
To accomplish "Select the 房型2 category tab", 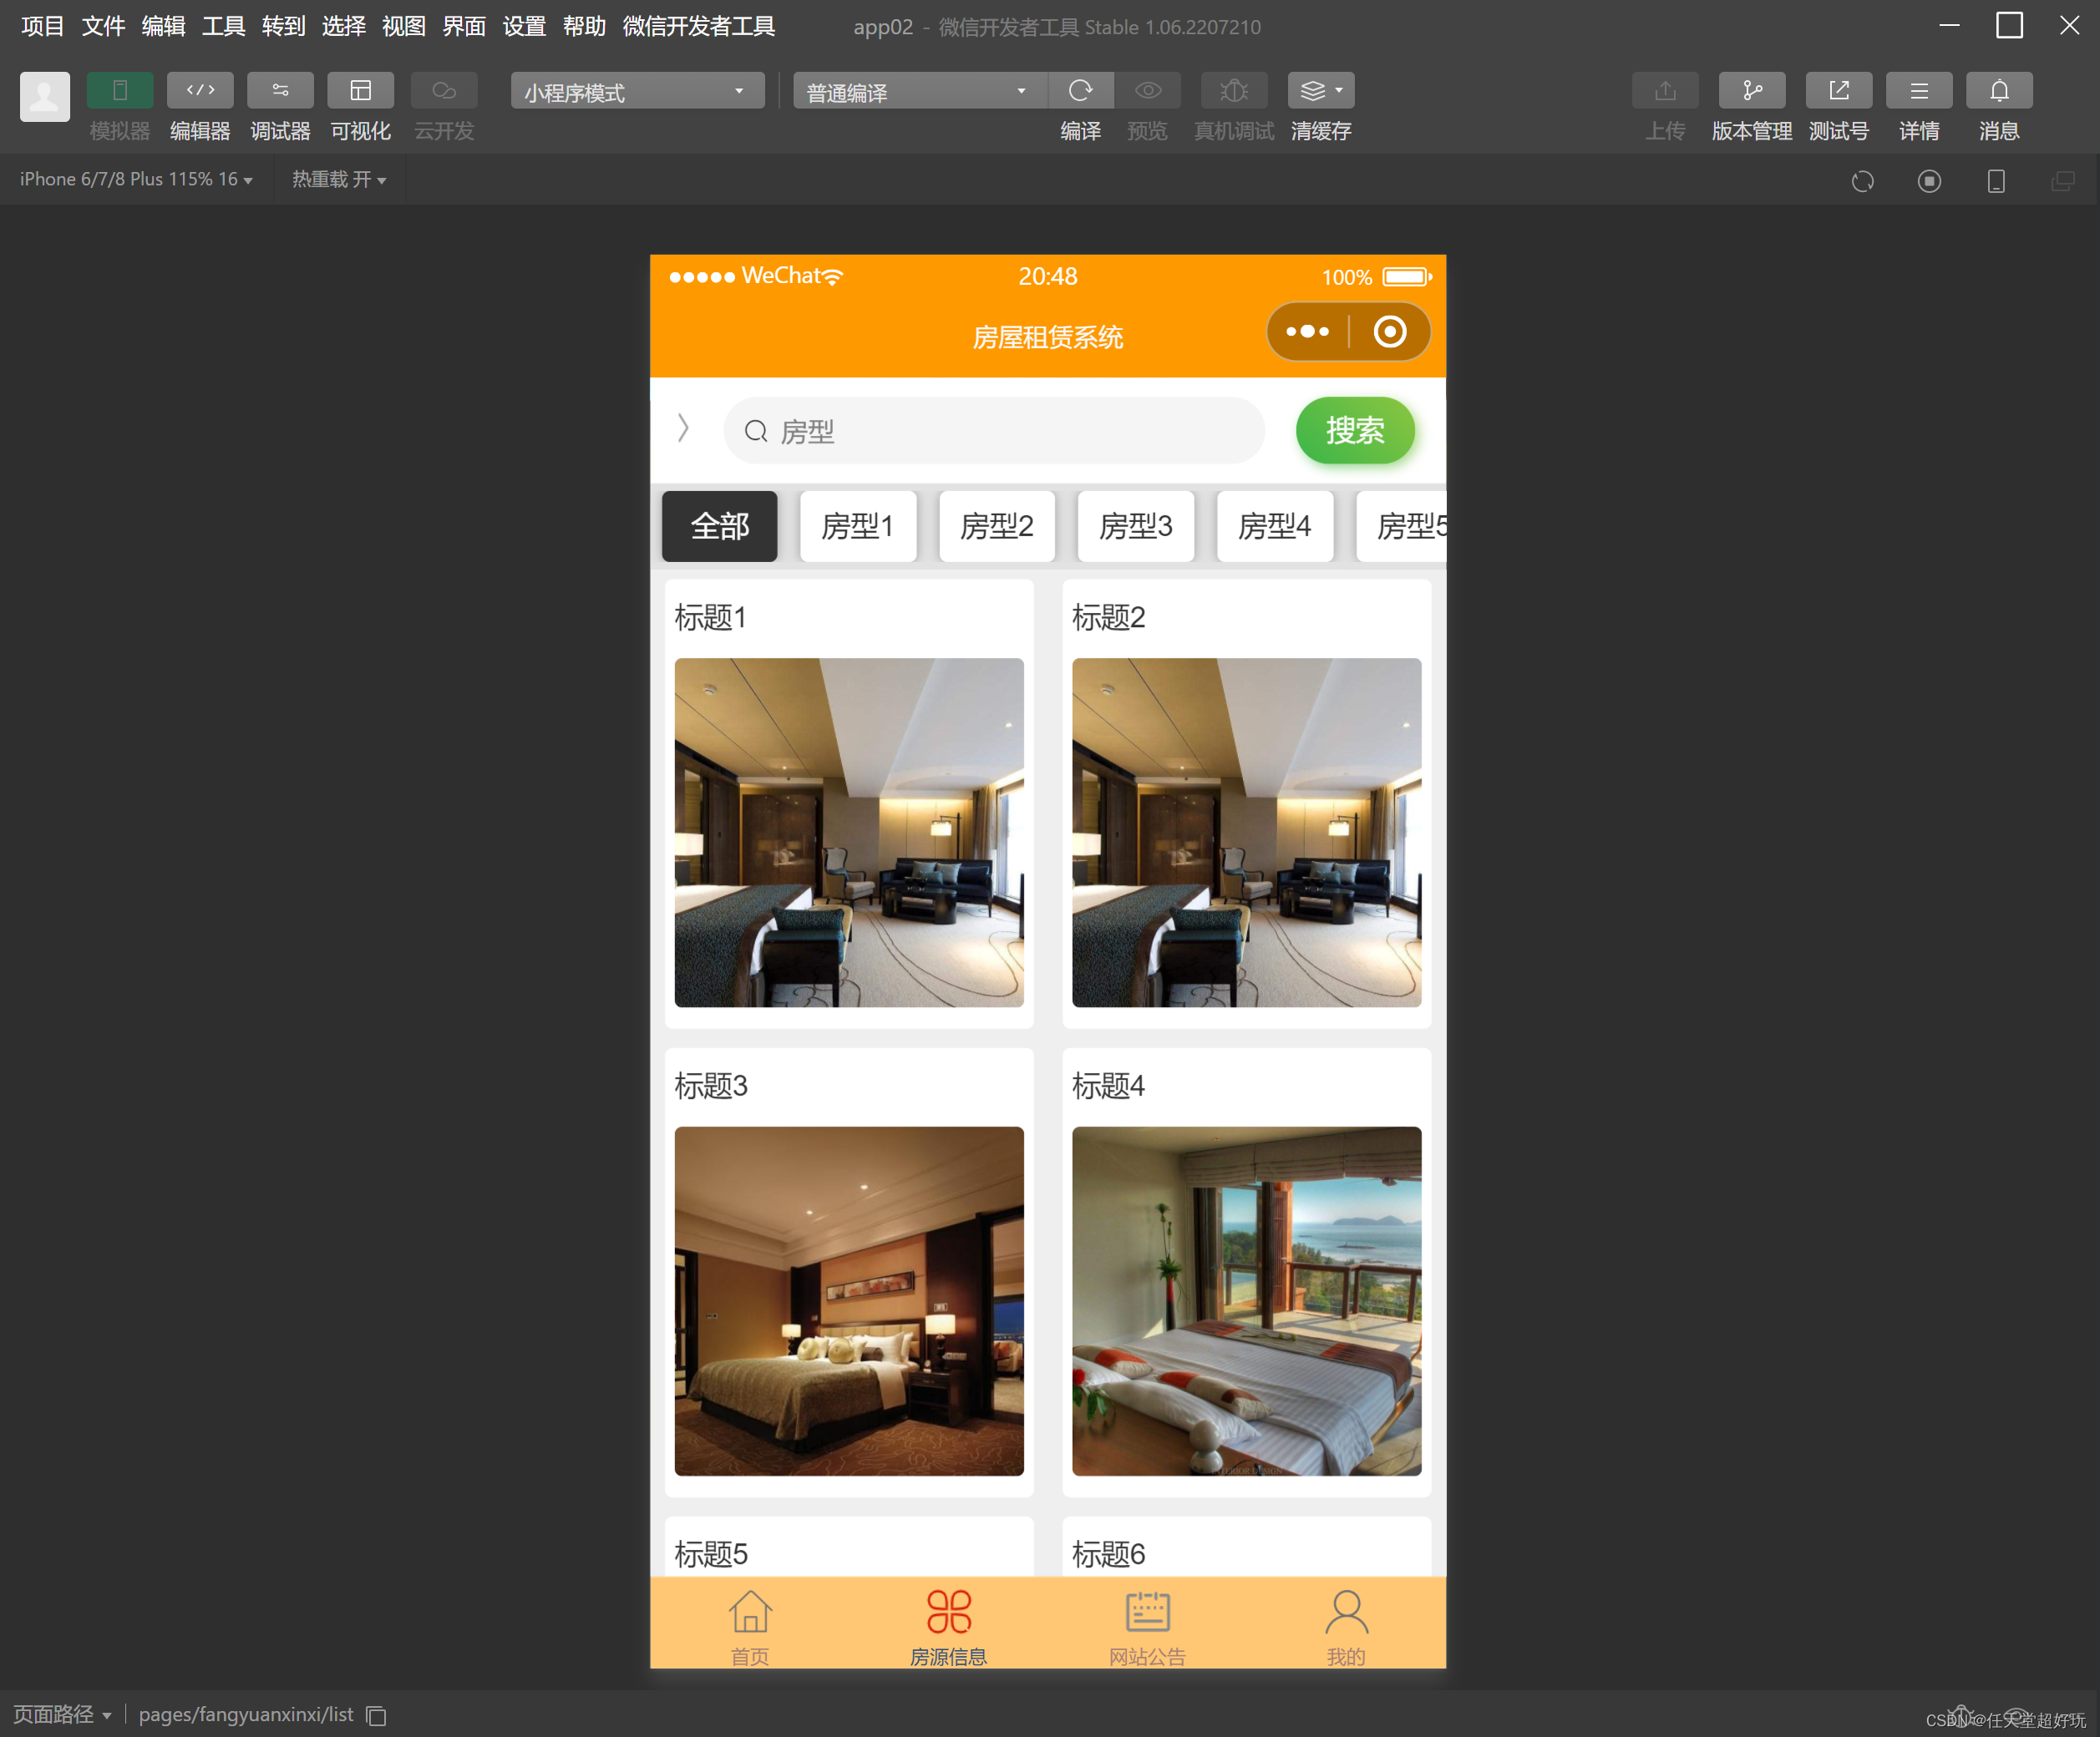I will click(x=997, y=526).
